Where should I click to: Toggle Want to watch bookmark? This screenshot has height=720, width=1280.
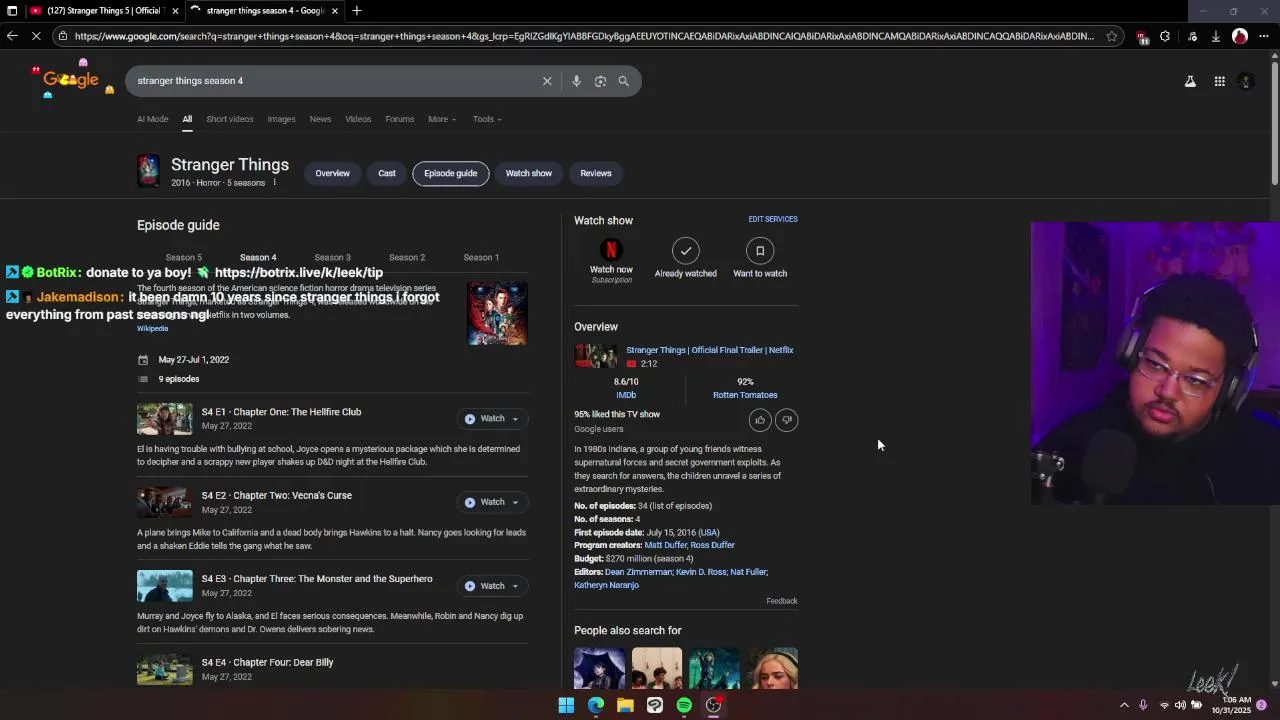[x=760, y=250]
